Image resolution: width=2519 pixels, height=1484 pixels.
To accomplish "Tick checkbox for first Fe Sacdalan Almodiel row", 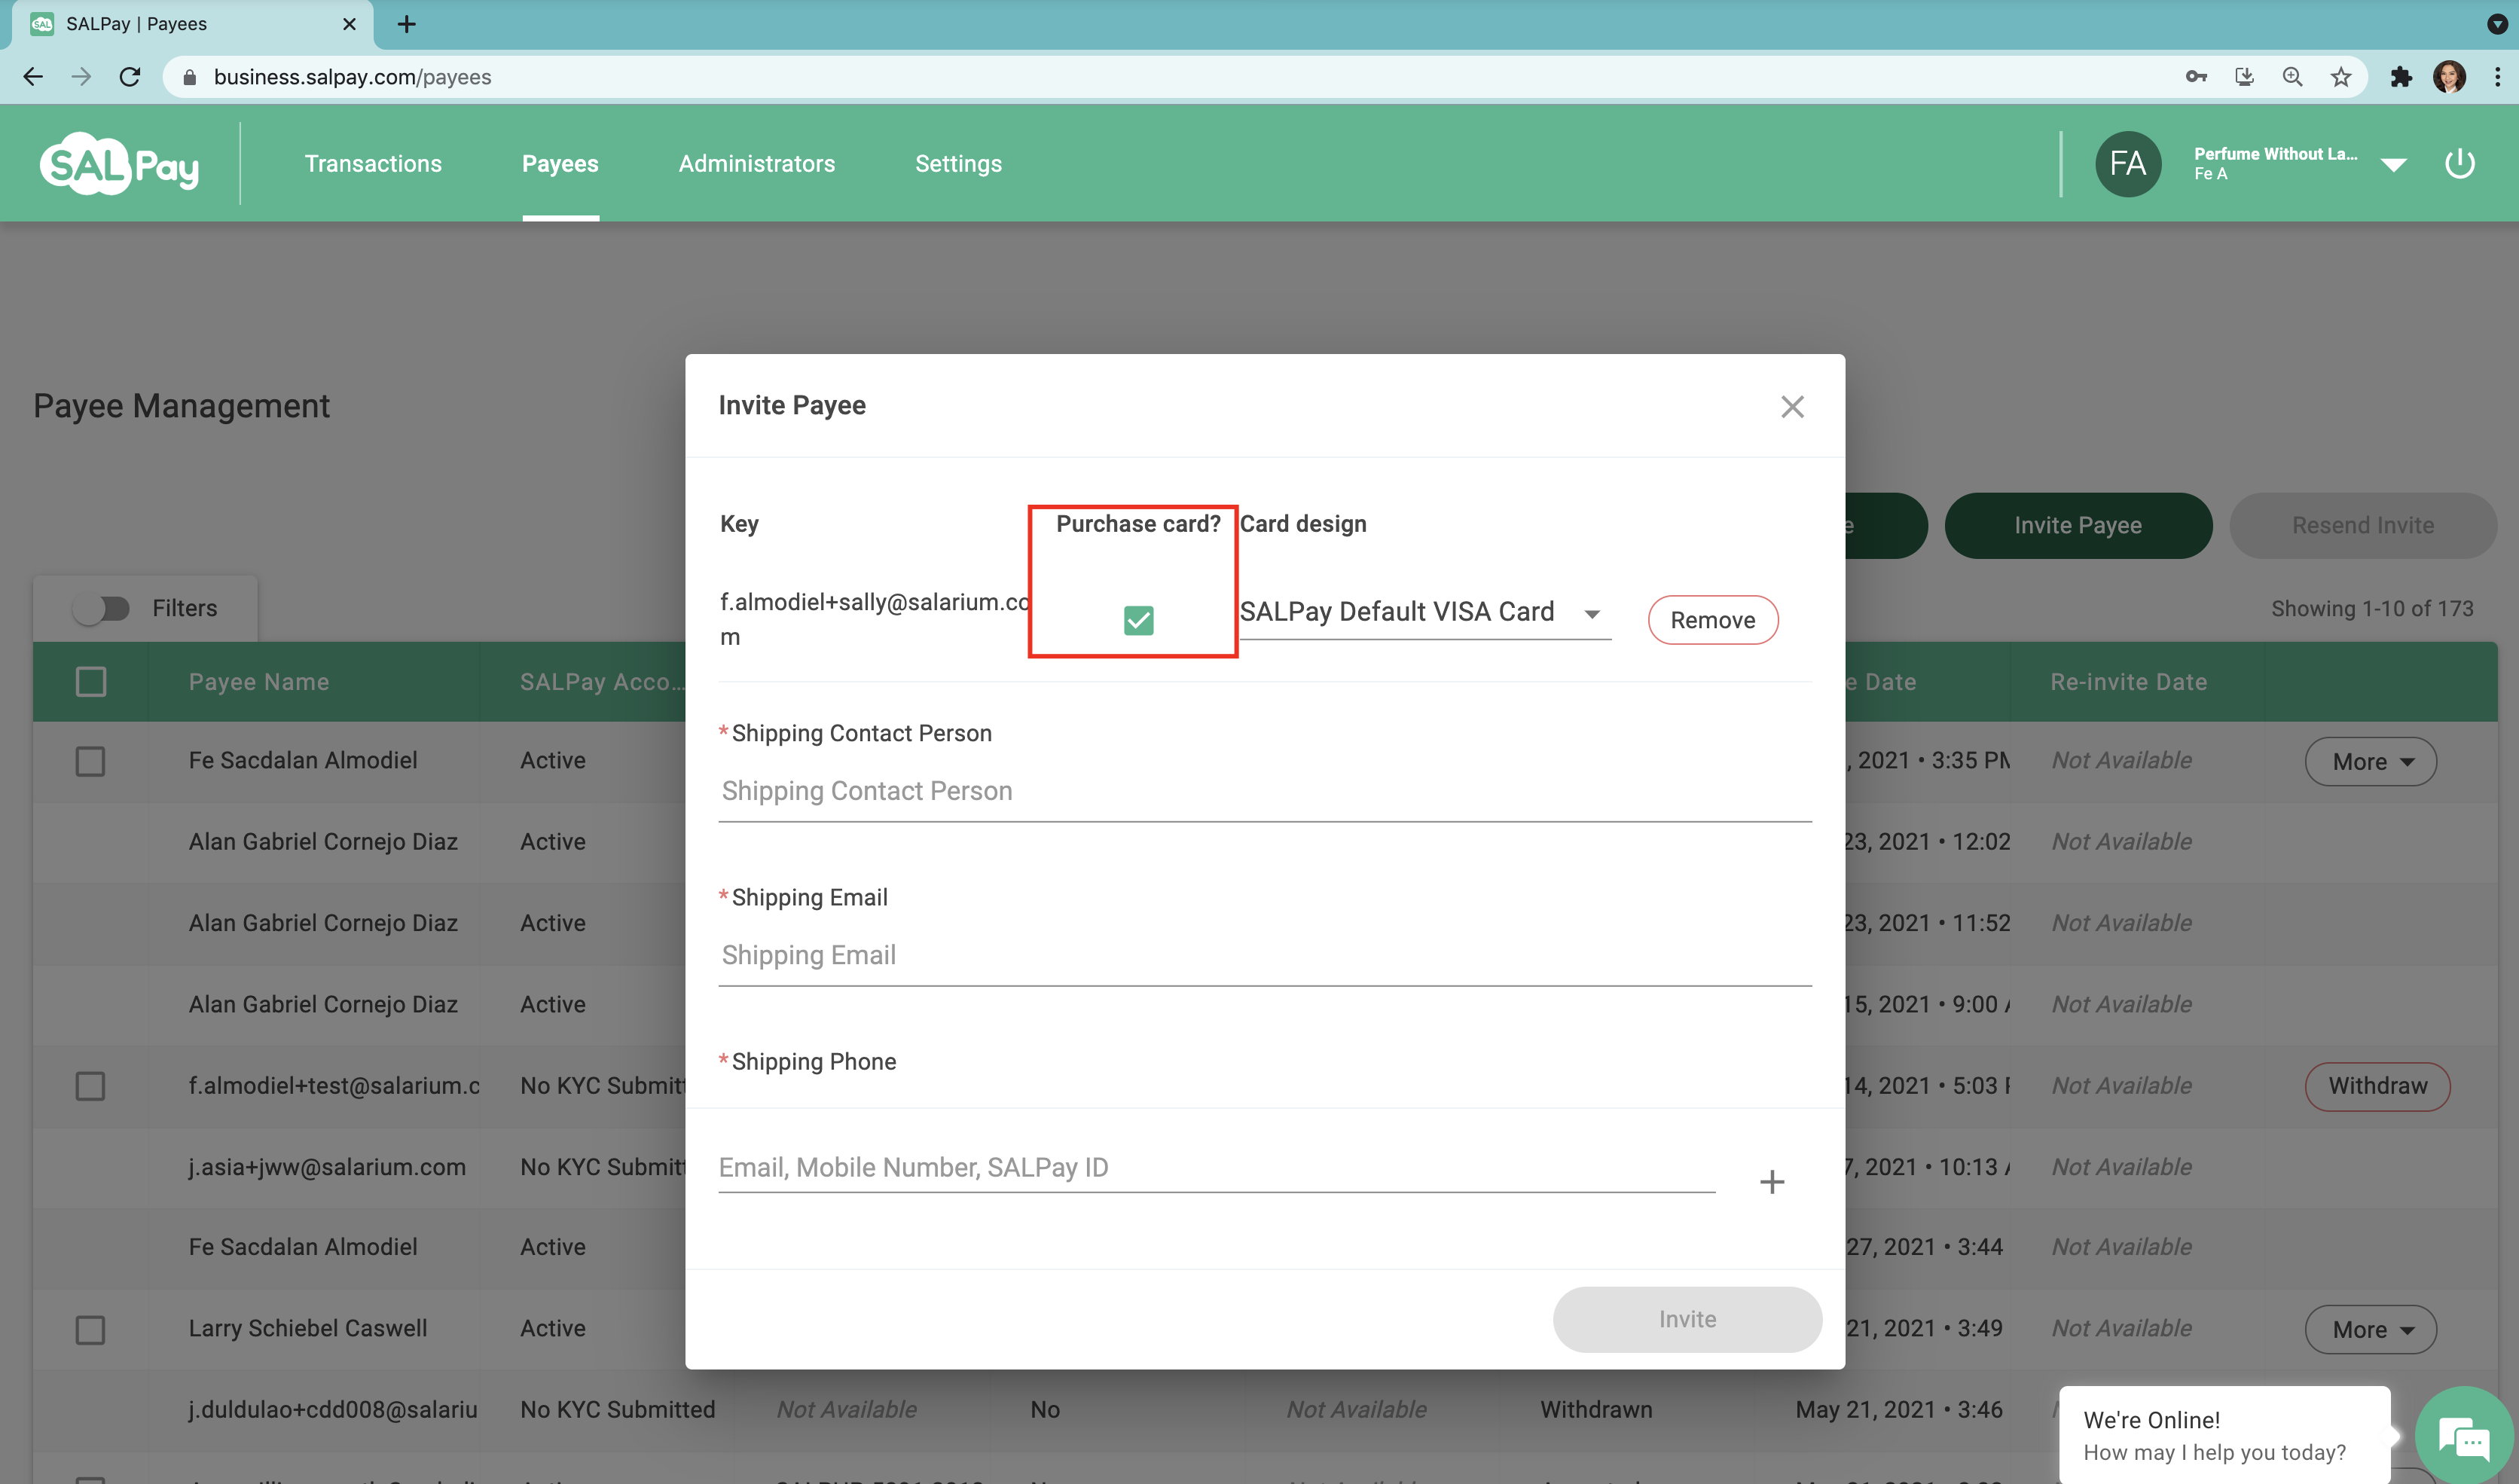I will click(x=91, y=761).
